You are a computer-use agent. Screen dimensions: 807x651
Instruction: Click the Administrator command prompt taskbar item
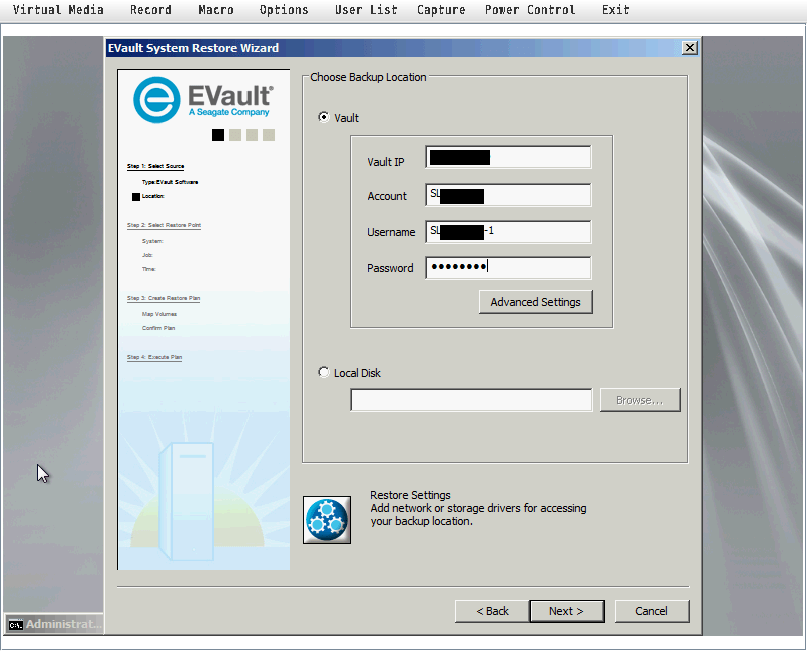[x=54, y=624]
